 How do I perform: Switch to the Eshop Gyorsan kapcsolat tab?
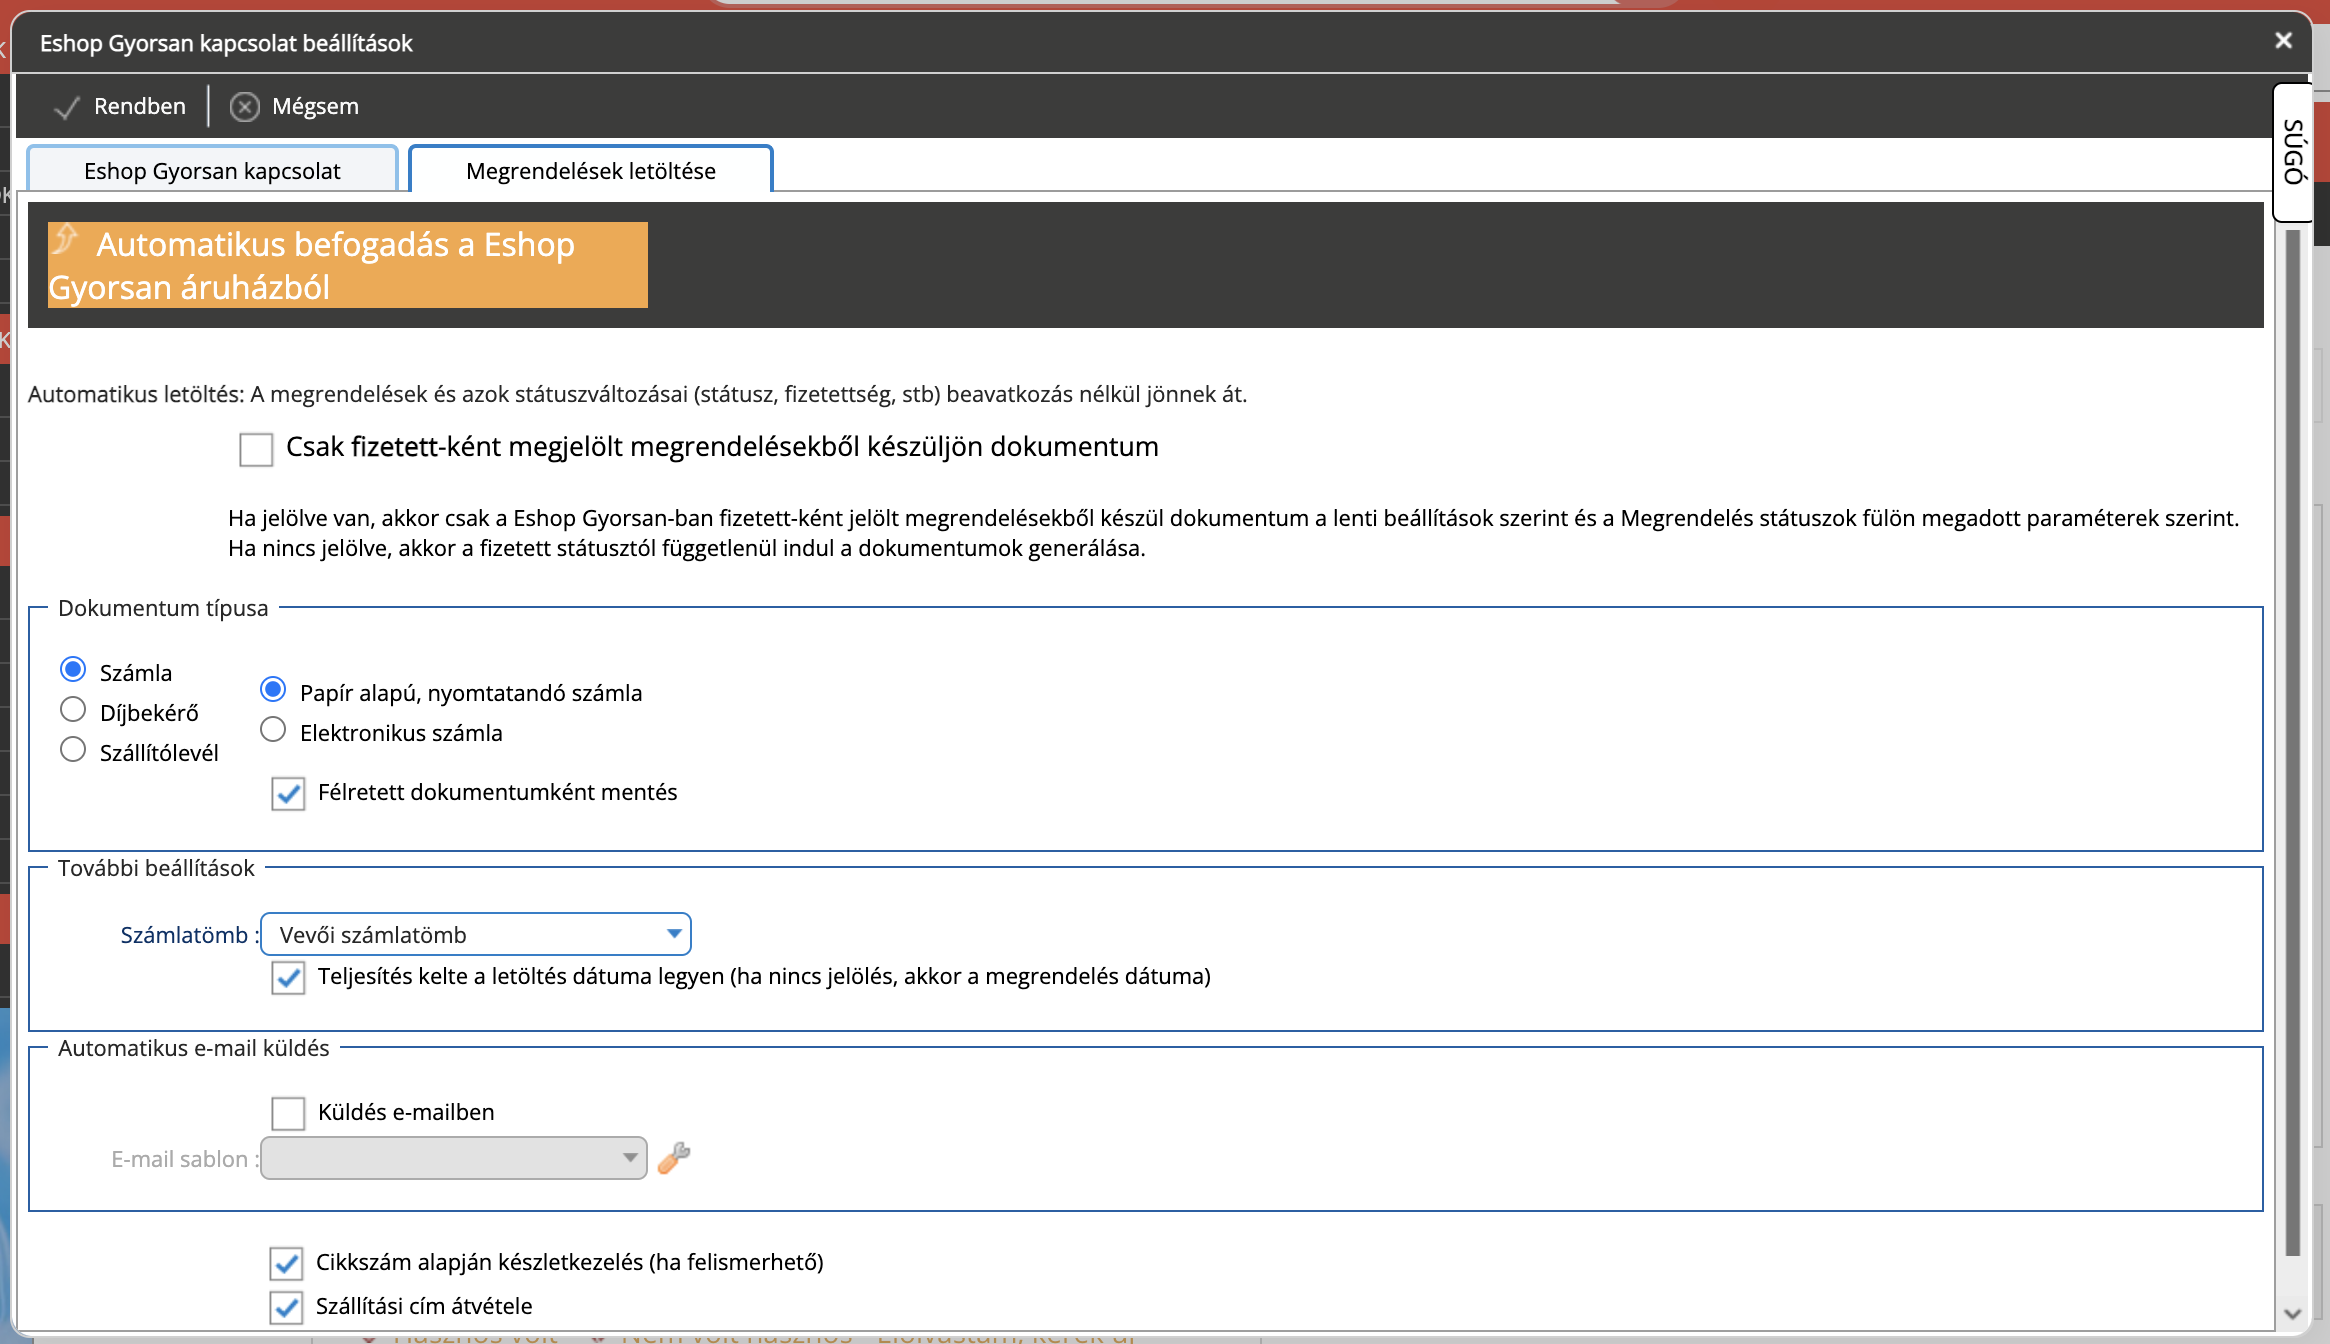pos(212,170)
